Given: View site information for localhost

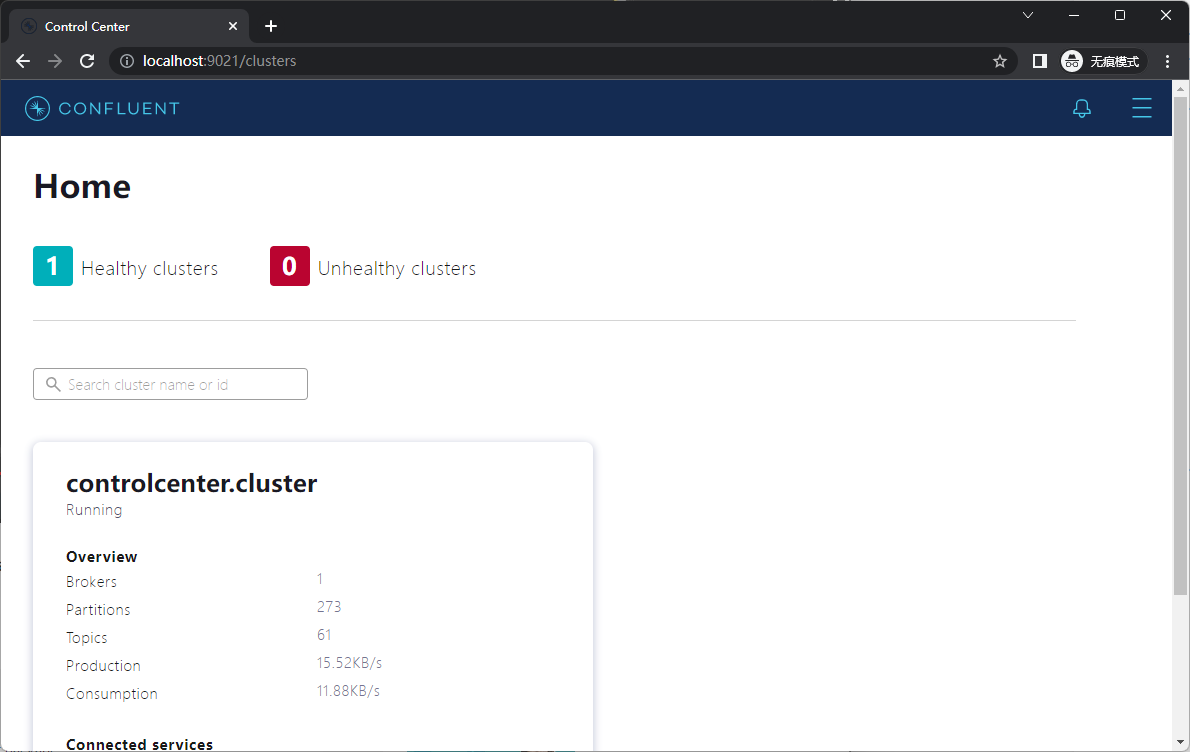Looking at the screenshot, I should point(127,61).
